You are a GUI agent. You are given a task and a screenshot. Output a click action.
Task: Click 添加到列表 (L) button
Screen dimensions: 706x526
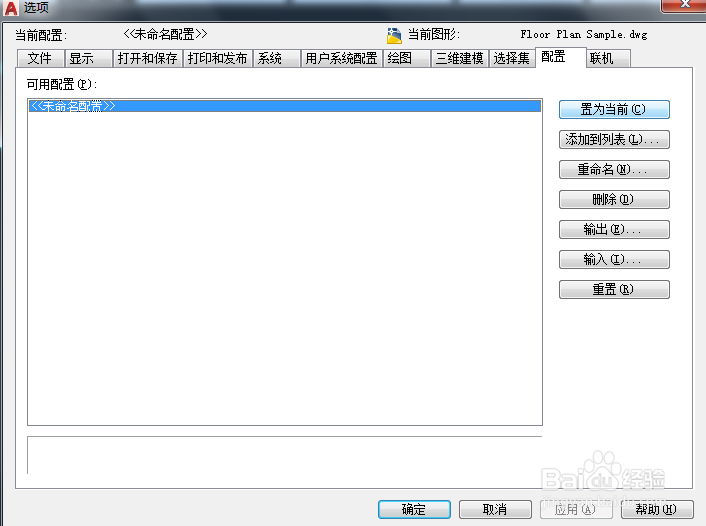[614, 140]
